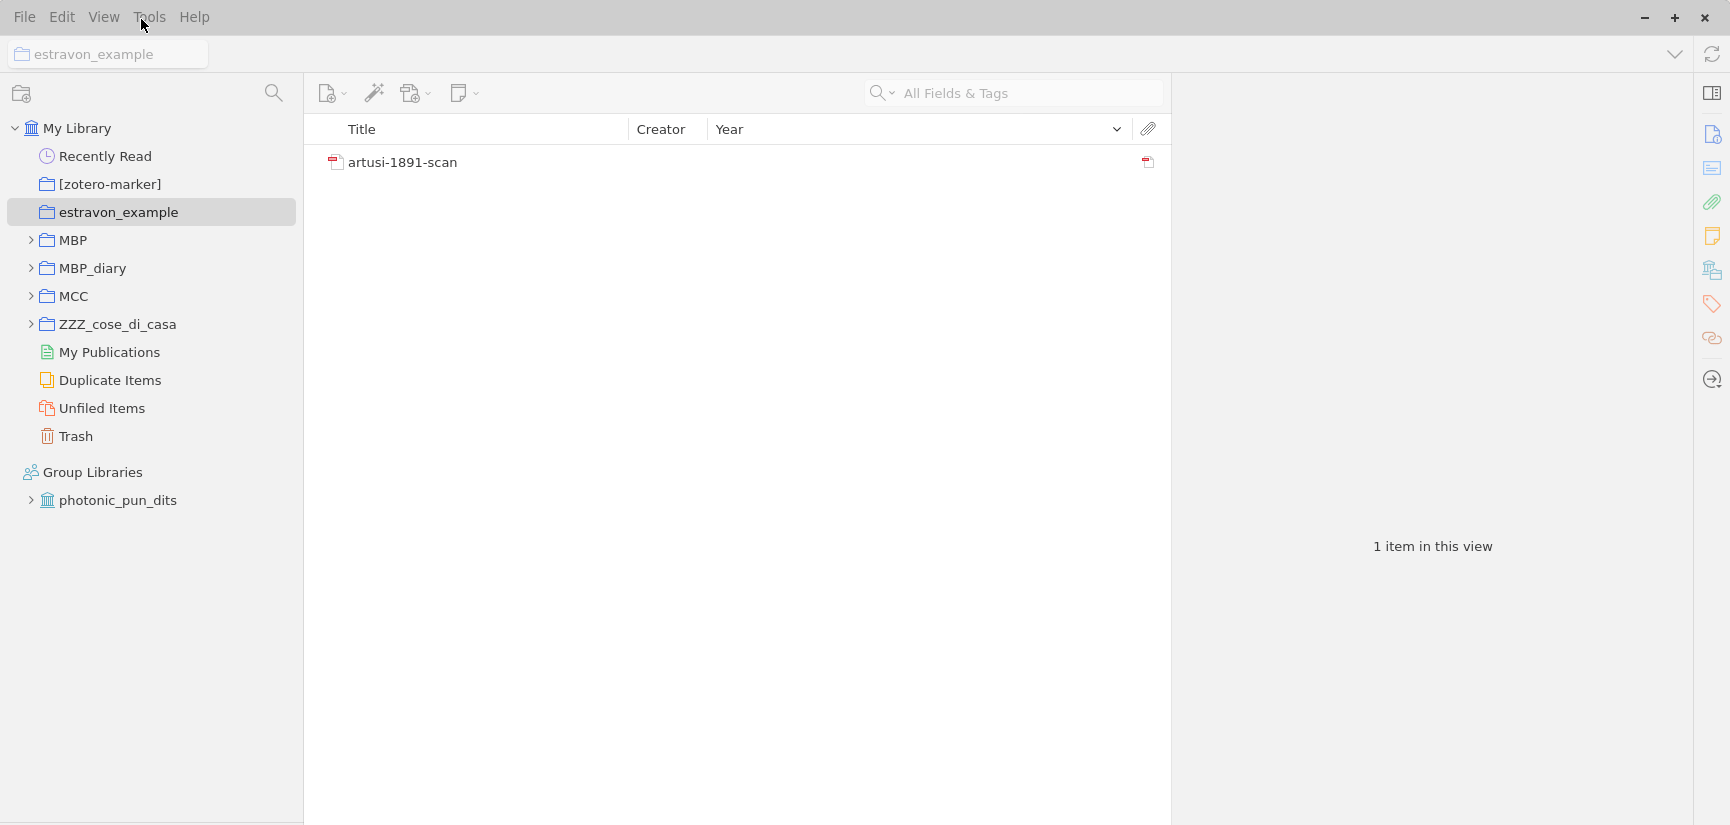Screen dimensions: 1730x825
Task: Select the artusi-1891-scan item
Action: pos(737,162)
